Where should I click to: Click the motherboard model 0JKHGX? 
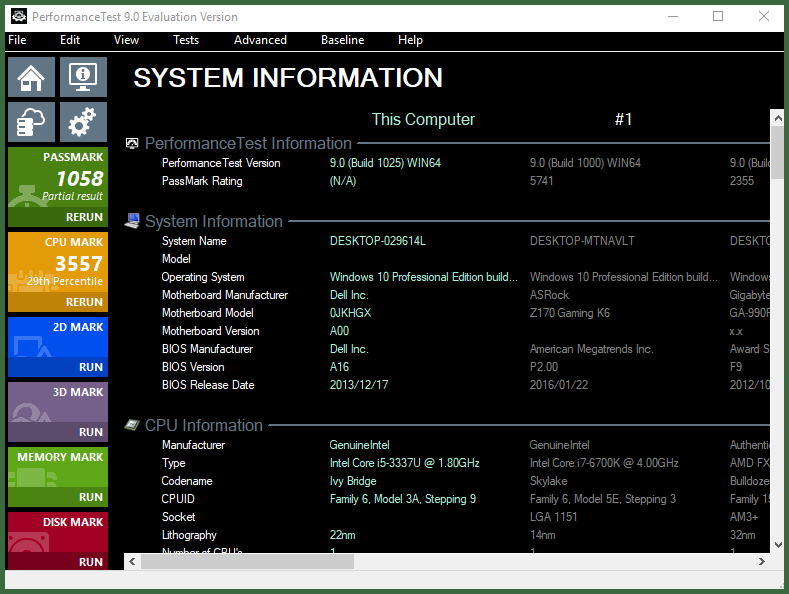(350, 313)
